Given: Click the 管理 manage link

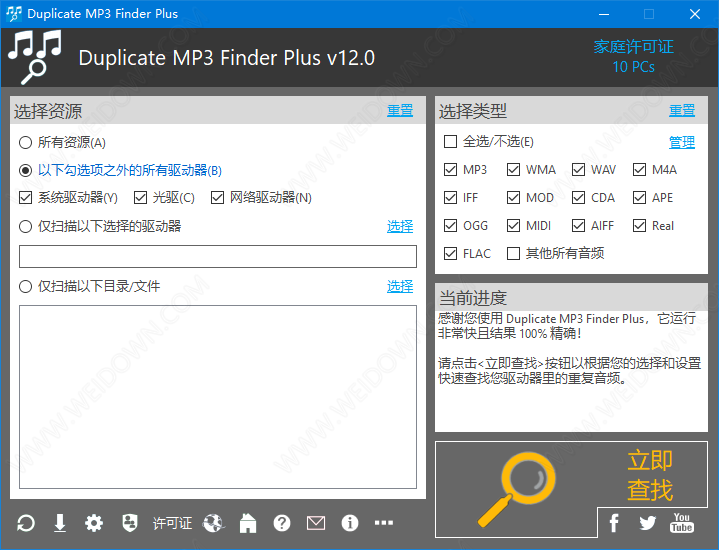Looking at the screenshot, I should click(x=682, y=142).
